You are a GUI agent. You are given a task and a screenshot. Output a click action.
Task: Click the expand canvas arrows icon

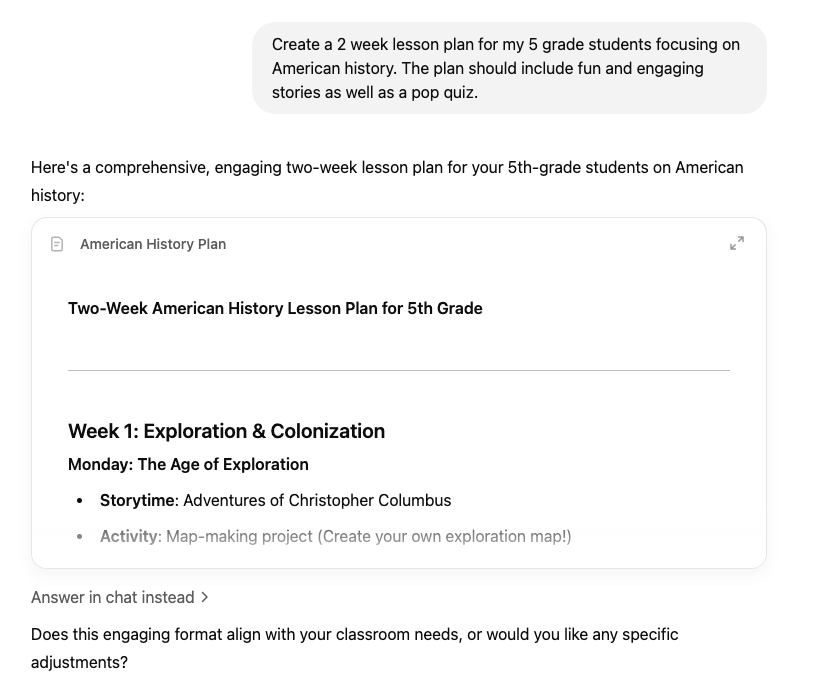click(x=737, y=243)
